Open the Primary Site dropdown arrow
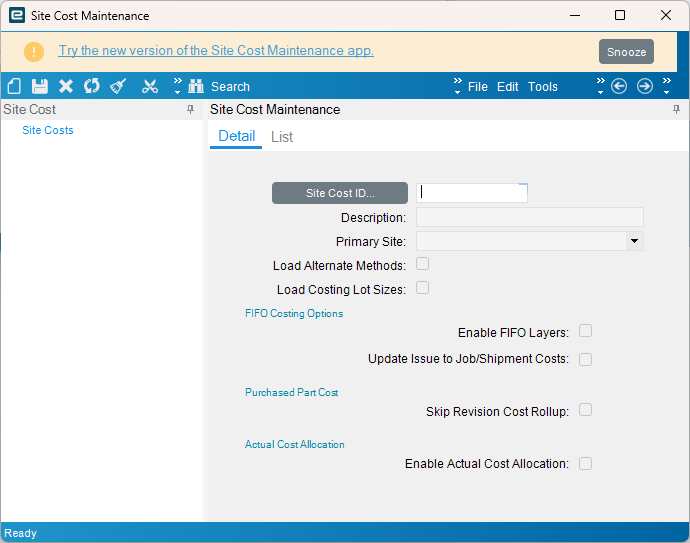The image size is (690, 543). pos(634,241)
